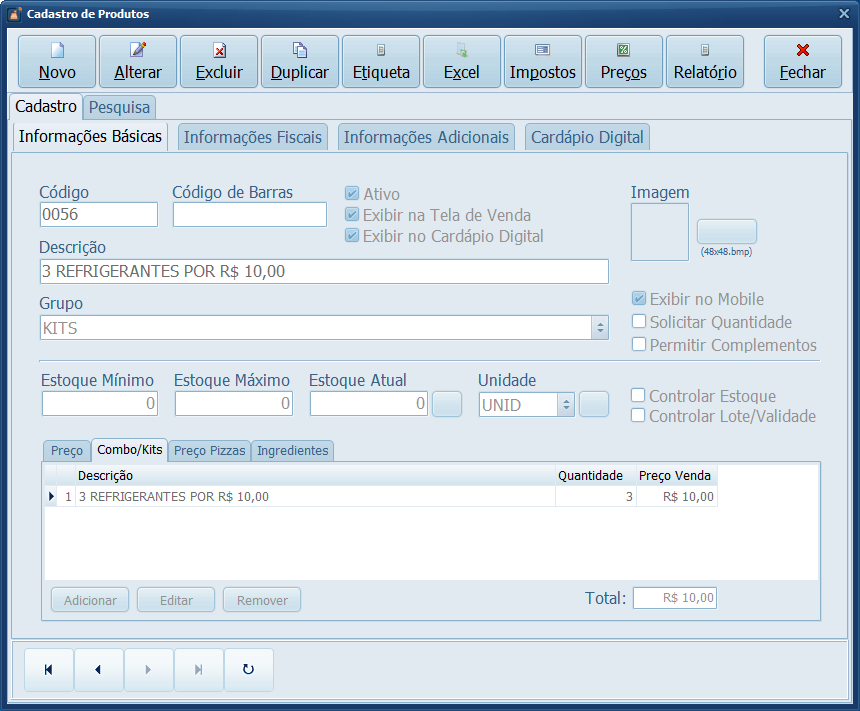The width and height of the screenshot is (860, 711).
Task: Click the button beside Estoque Atual field
Action: click(x=446, y=404)
